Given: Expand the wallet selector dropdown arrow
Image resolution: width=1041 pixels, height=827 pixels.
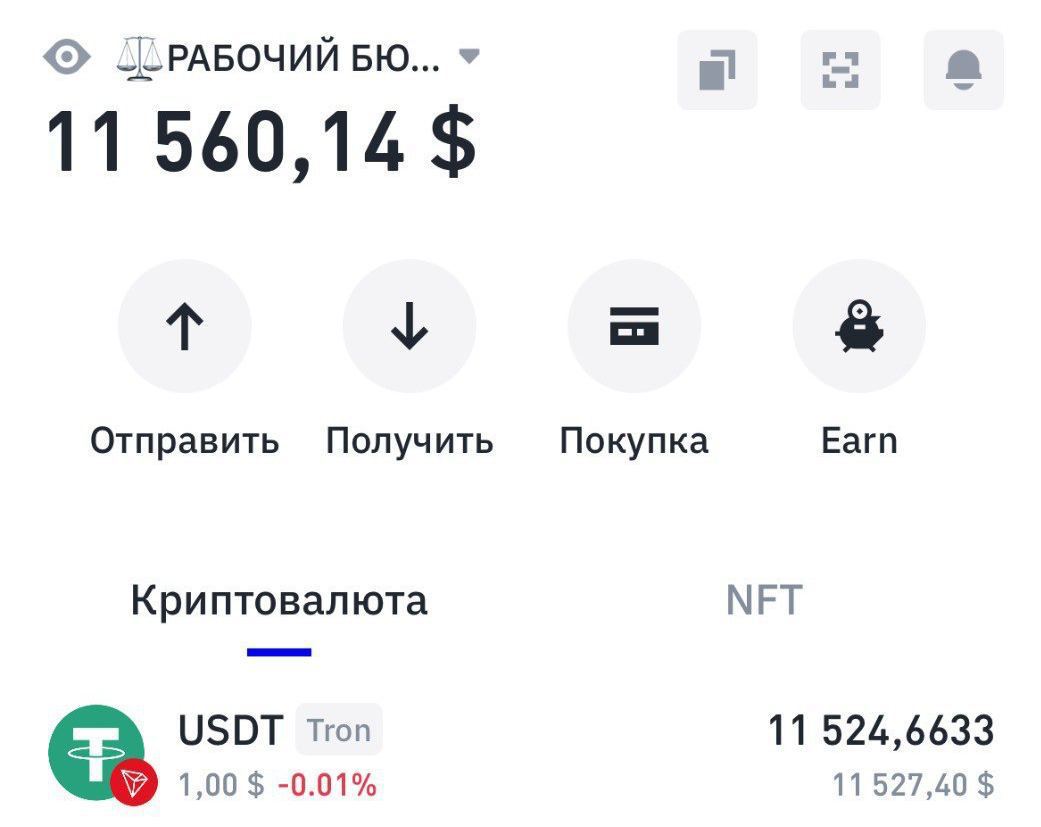Looking at the screenshot, I should click(469, 56).
